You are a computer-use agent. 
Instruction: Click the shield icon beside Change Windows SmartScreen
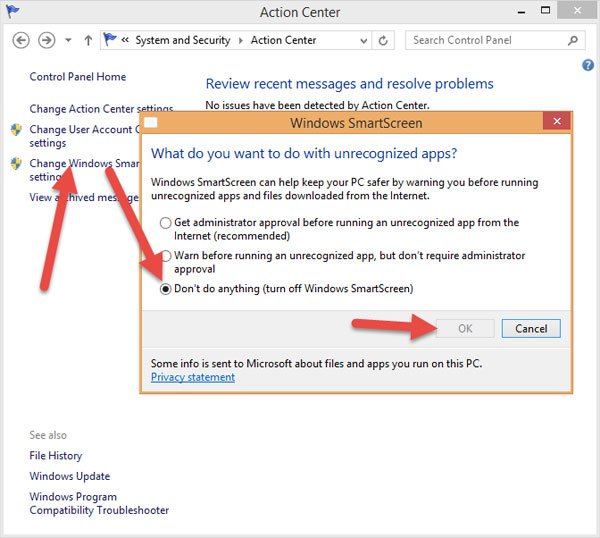click(x=16, y=164)
